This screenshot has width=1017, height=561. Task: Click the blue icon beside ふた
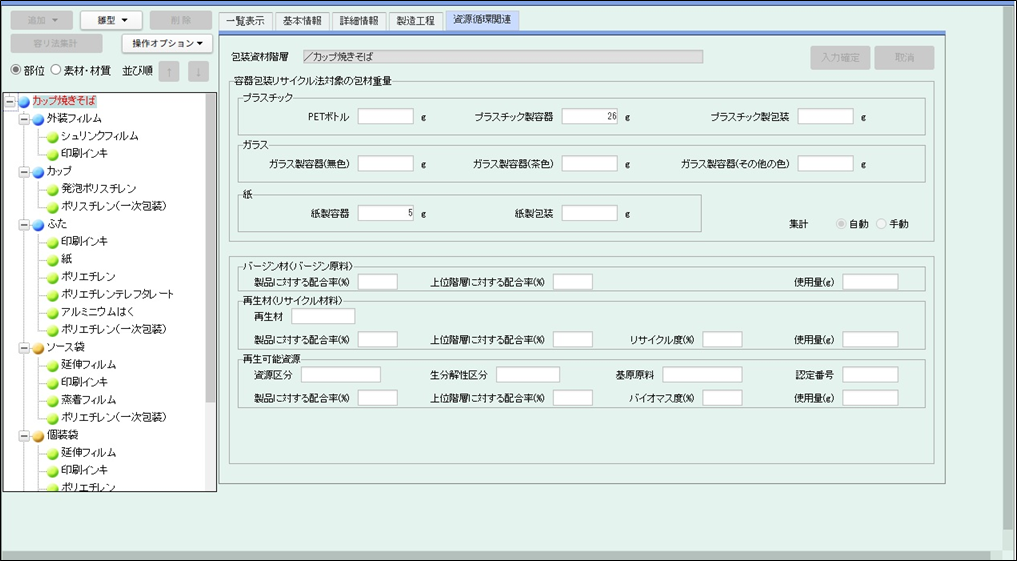[x=38, y=225]
